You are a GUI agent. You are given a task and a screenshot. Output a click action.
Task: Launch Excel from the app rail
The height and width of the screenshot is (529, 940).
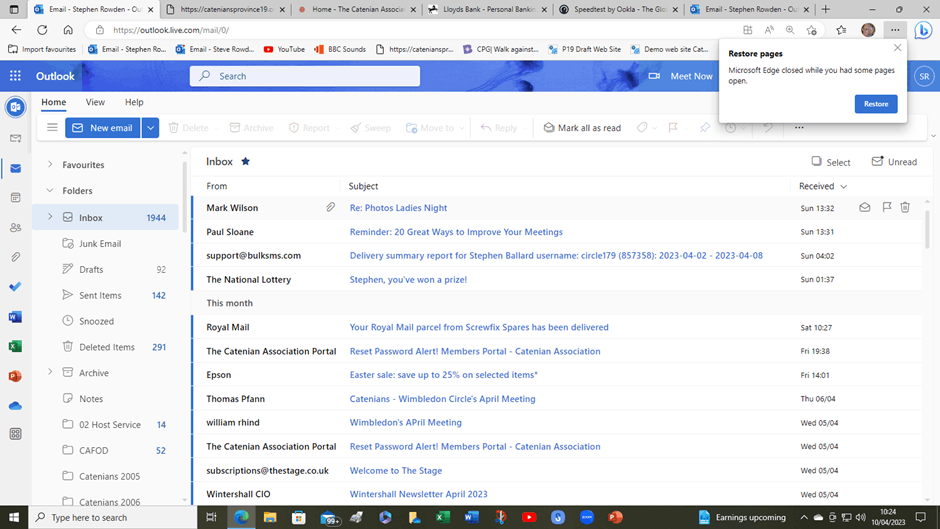coord(16,346)
